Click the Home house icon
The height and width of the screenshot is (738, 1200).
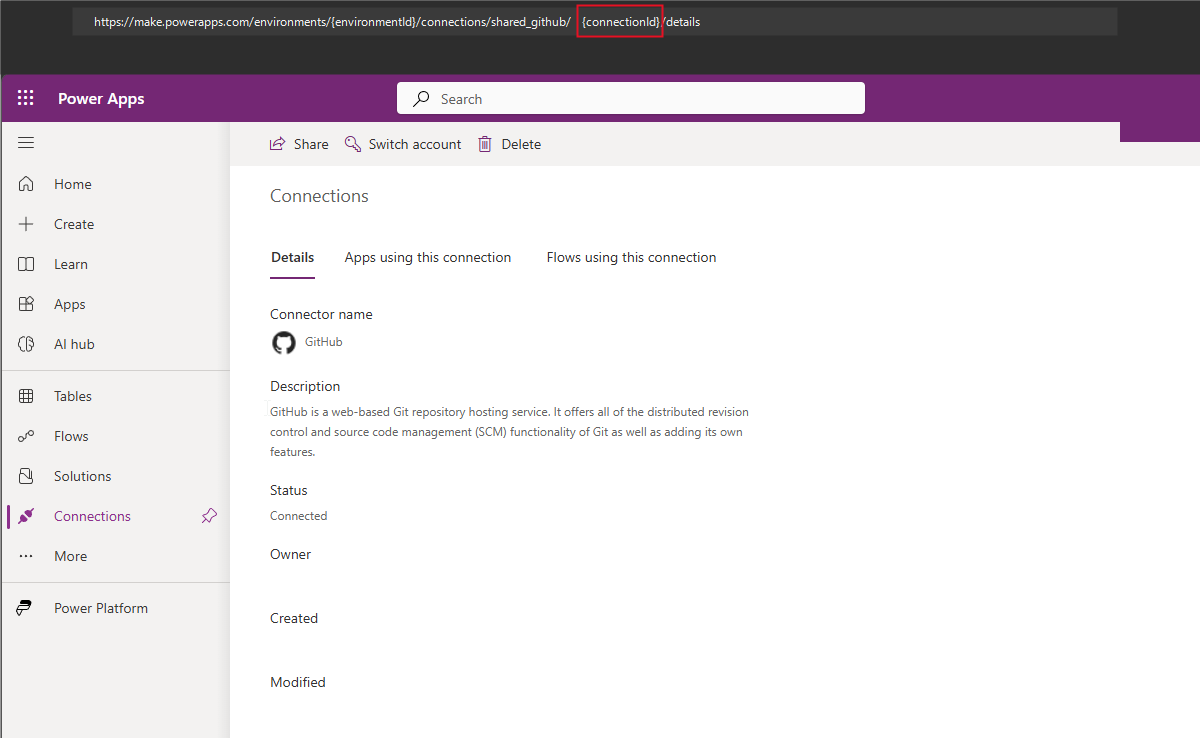coord(26,184)
